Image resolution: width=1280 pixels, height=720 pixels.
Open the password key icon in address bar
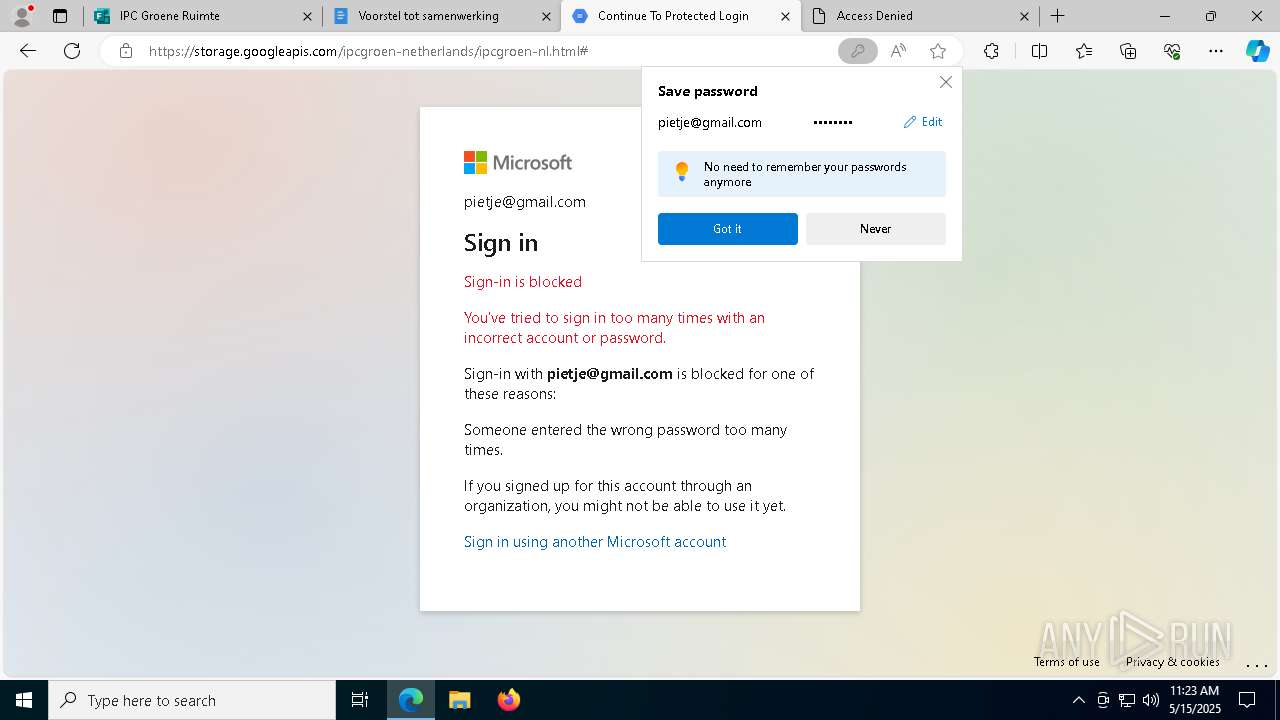(858, 51)
